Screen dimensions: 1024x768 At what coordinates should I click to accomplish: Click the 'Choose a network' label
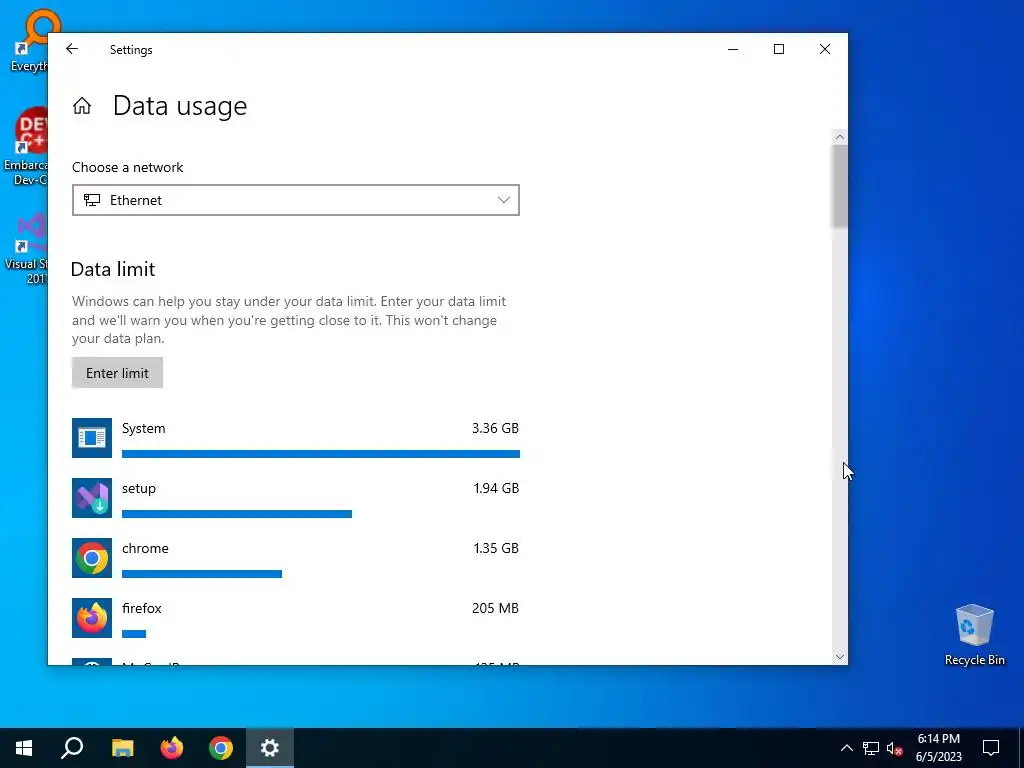pyautogui.click(x=127, y=167)
